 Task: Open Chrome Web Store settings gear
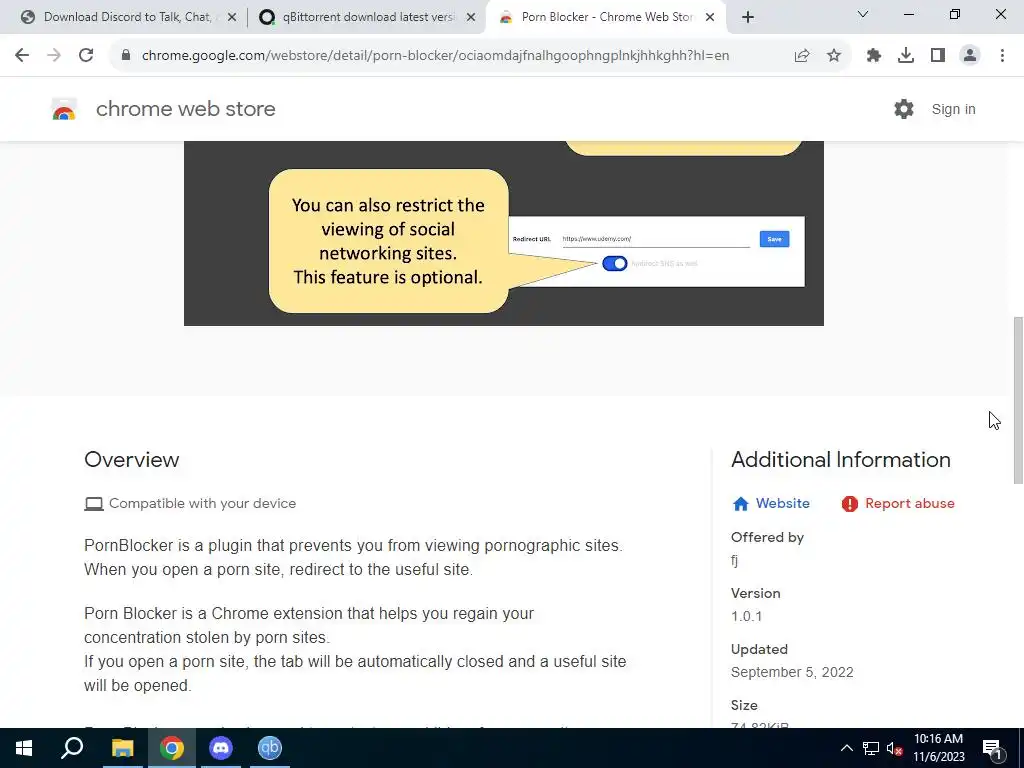904,109
